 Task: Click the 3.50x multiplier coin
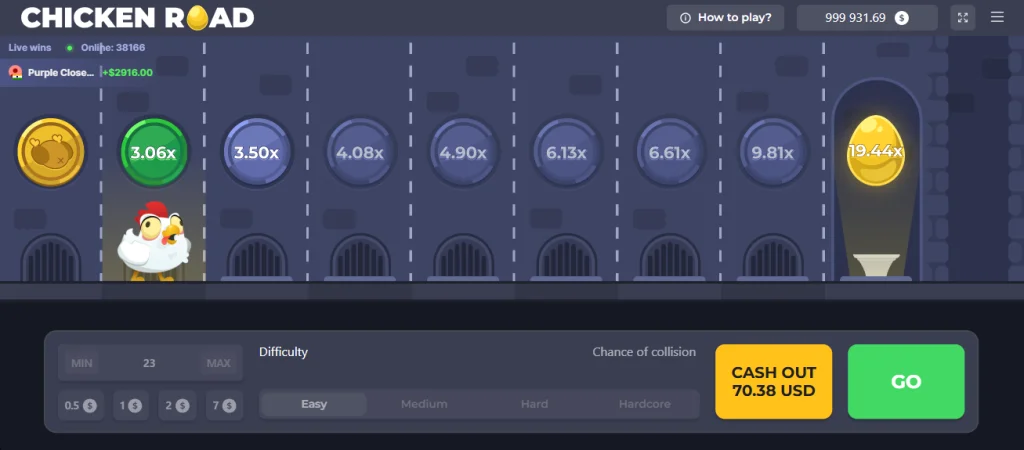[257, 152]
